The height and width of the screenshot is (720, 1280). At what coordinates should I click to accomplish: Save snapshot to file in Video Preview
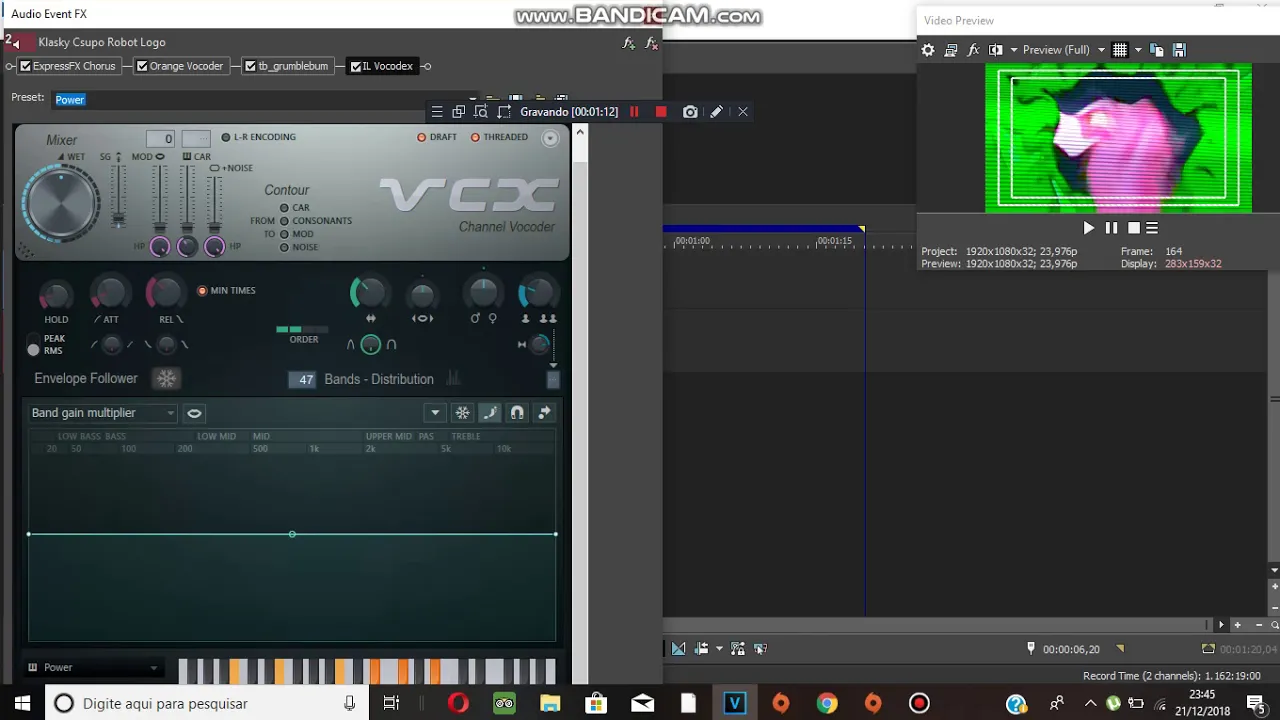1179,50
